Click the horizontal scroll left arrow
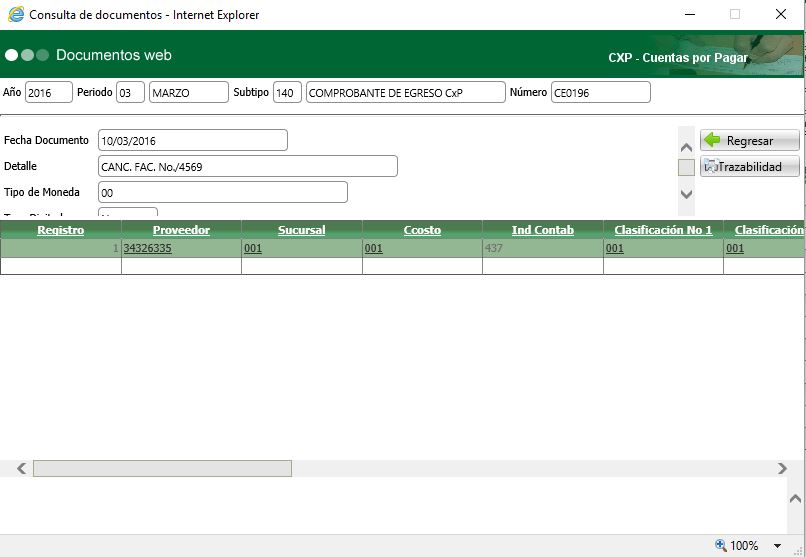This screenshot has width=806, height=557. [x=21, y=468]
